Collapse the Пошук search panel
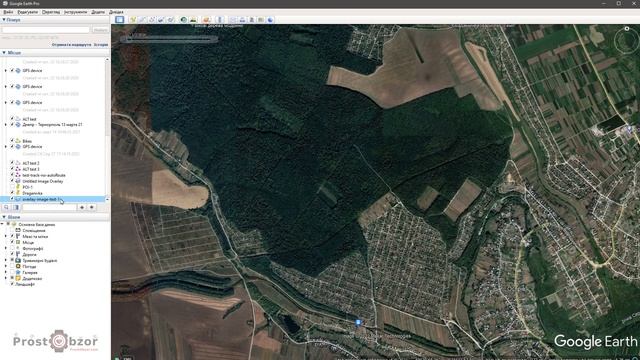 (4, 20)
